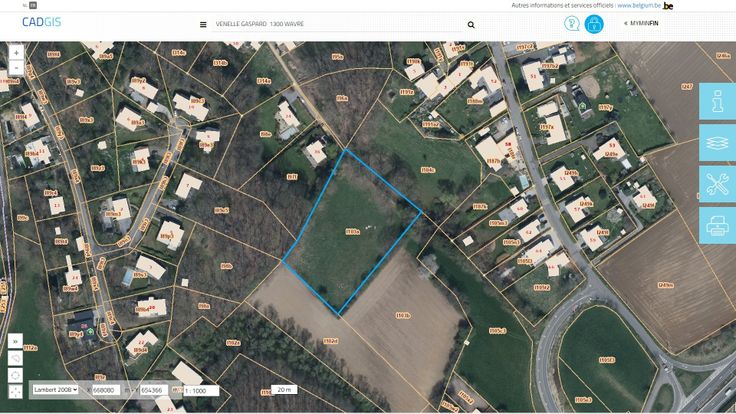This screenshot has height=414, width=736.
Task: Click the 1:1000 scale input box
Action: [x=201, y=391]
